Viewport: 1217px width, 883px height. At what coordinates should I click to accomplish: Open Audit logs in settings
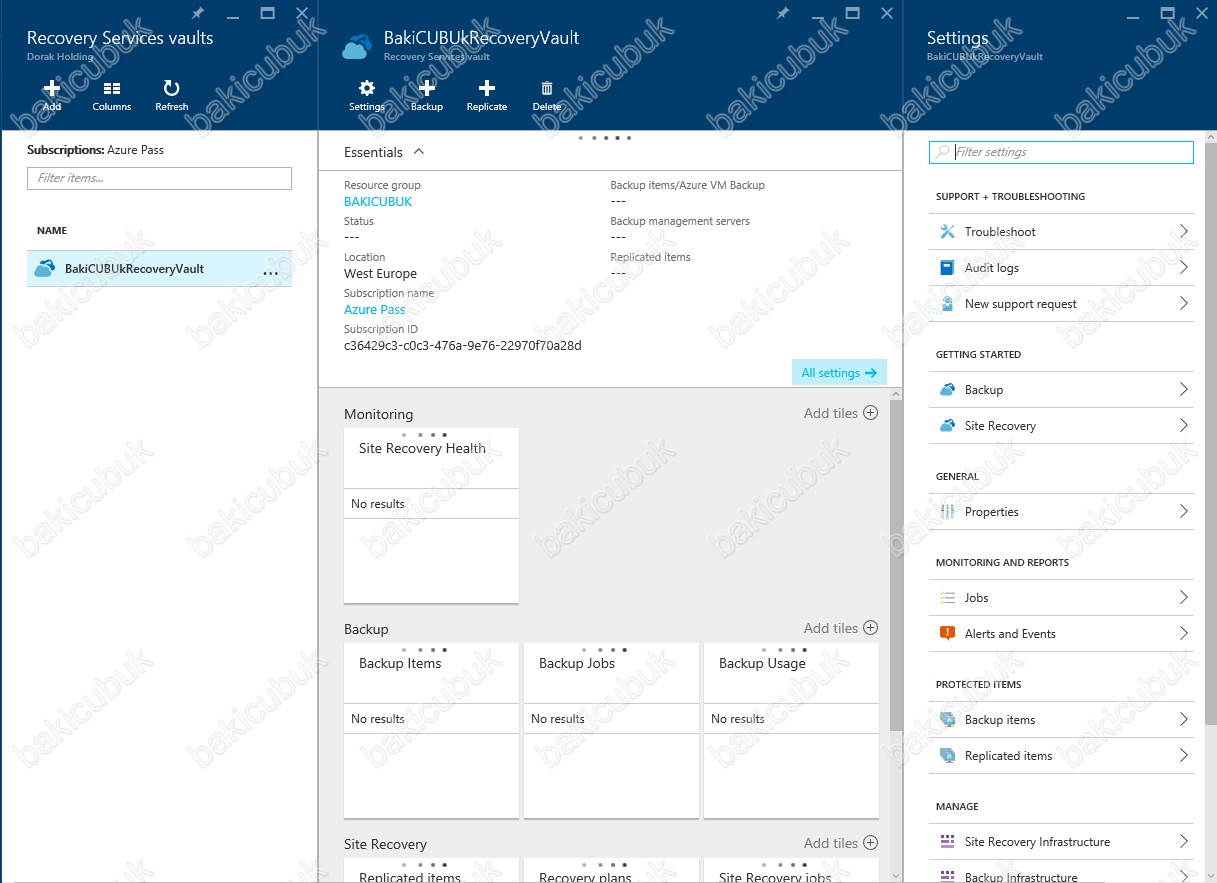point(1061,268)
